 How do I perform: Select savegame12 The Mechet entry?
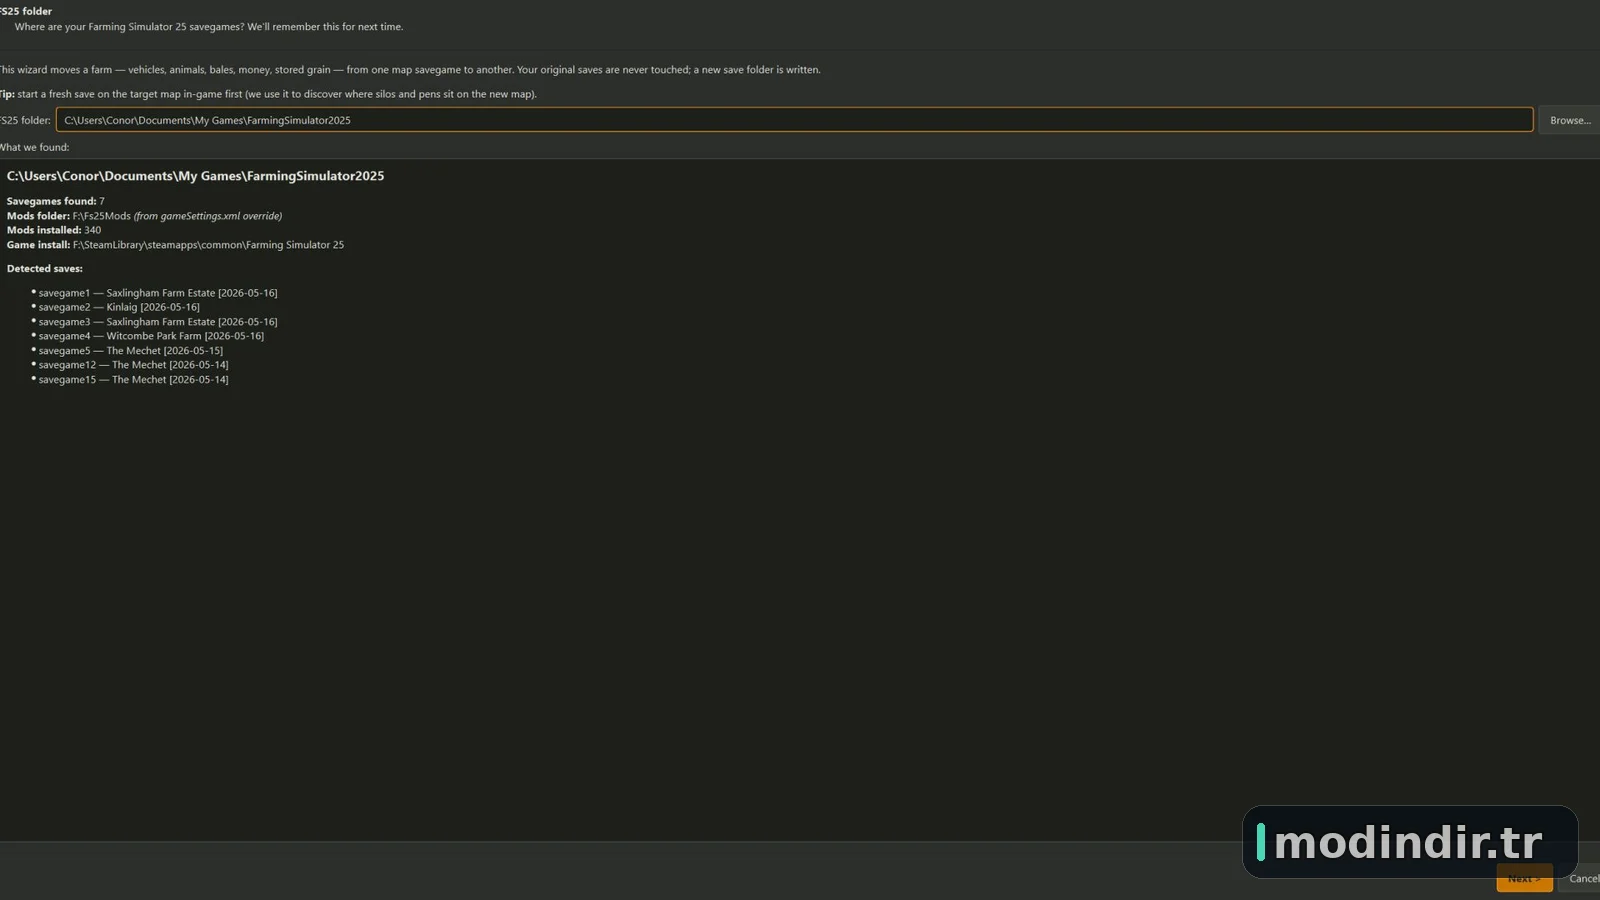pos(134,365)
